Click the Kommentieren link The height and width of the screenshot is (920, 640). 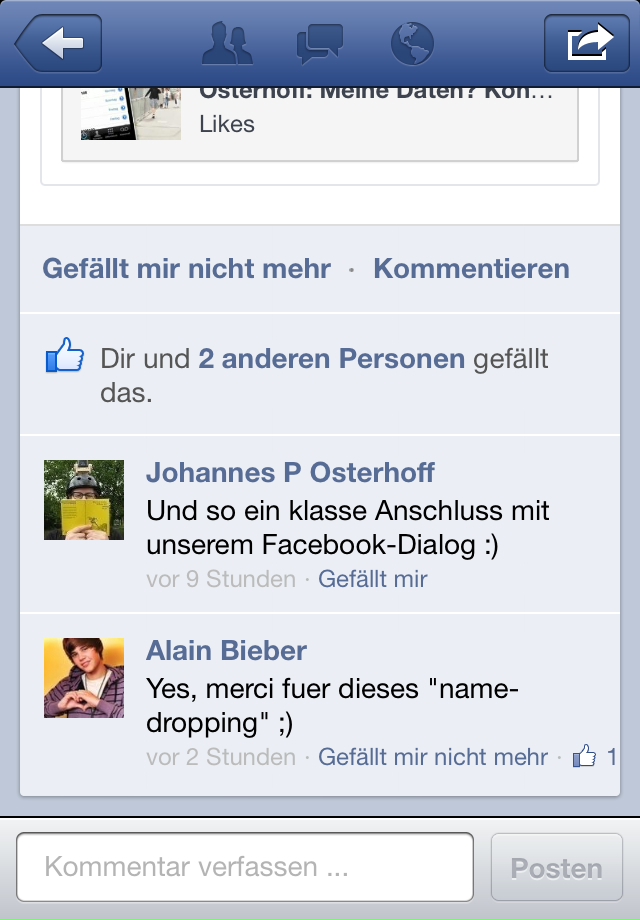click(x=472, y=269)
